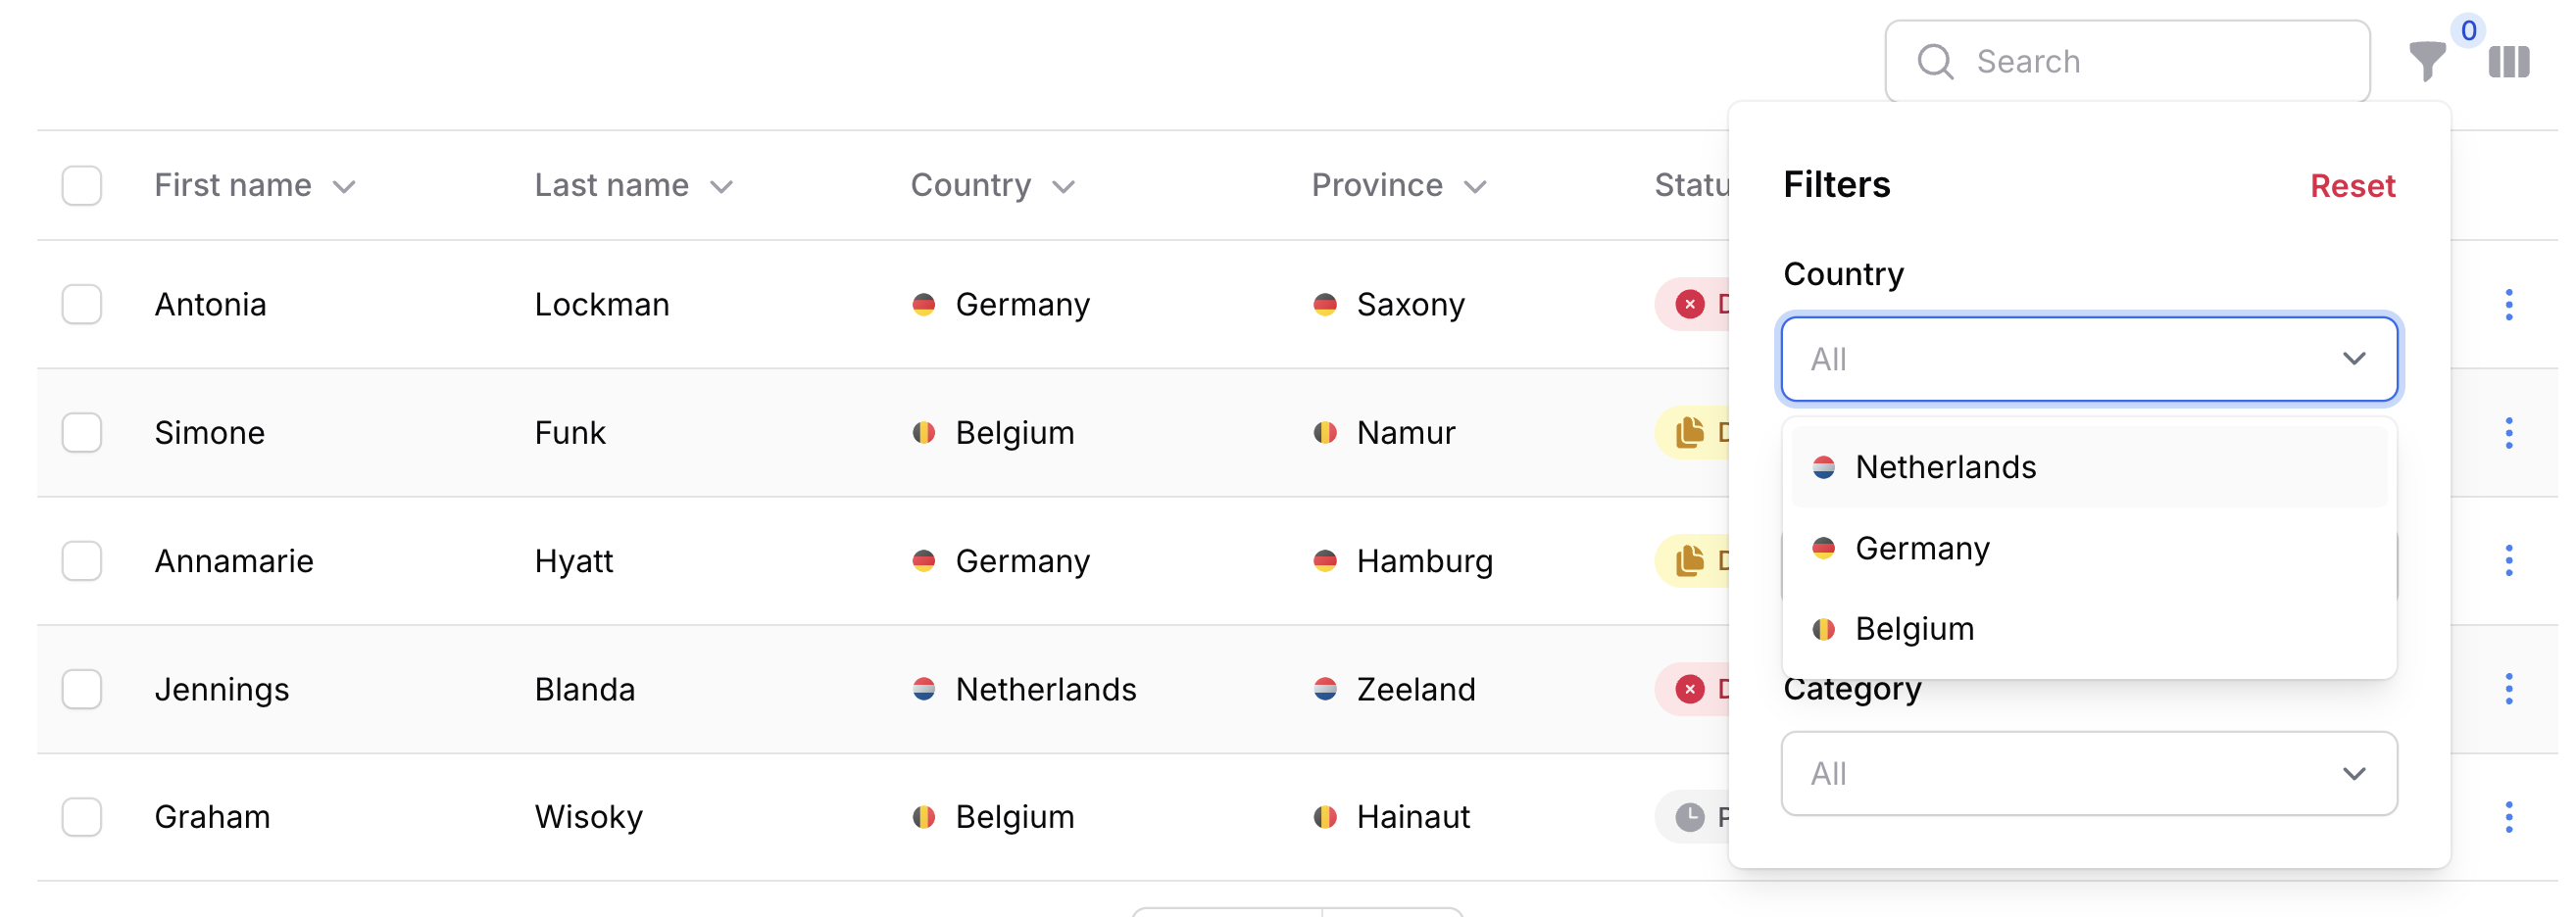
Task: Open the Category filter dropdown
Action: (x=2088, y=773)
